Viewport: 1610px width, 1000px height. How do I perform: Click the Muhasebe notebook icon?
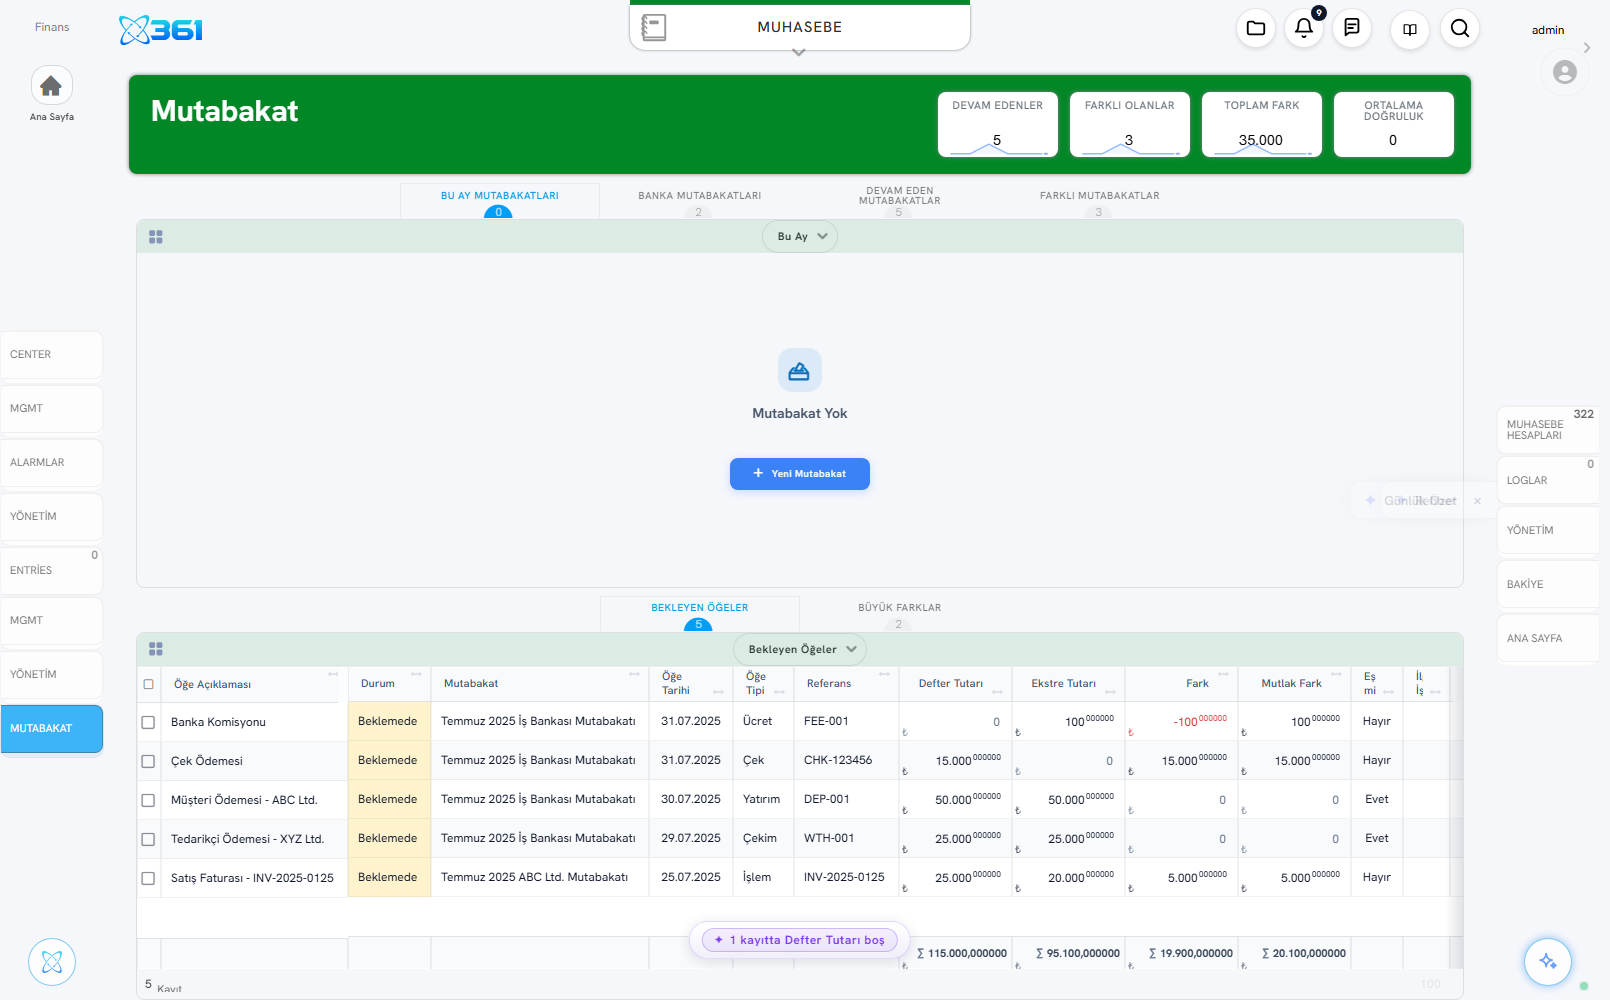[x=654, y=27]
